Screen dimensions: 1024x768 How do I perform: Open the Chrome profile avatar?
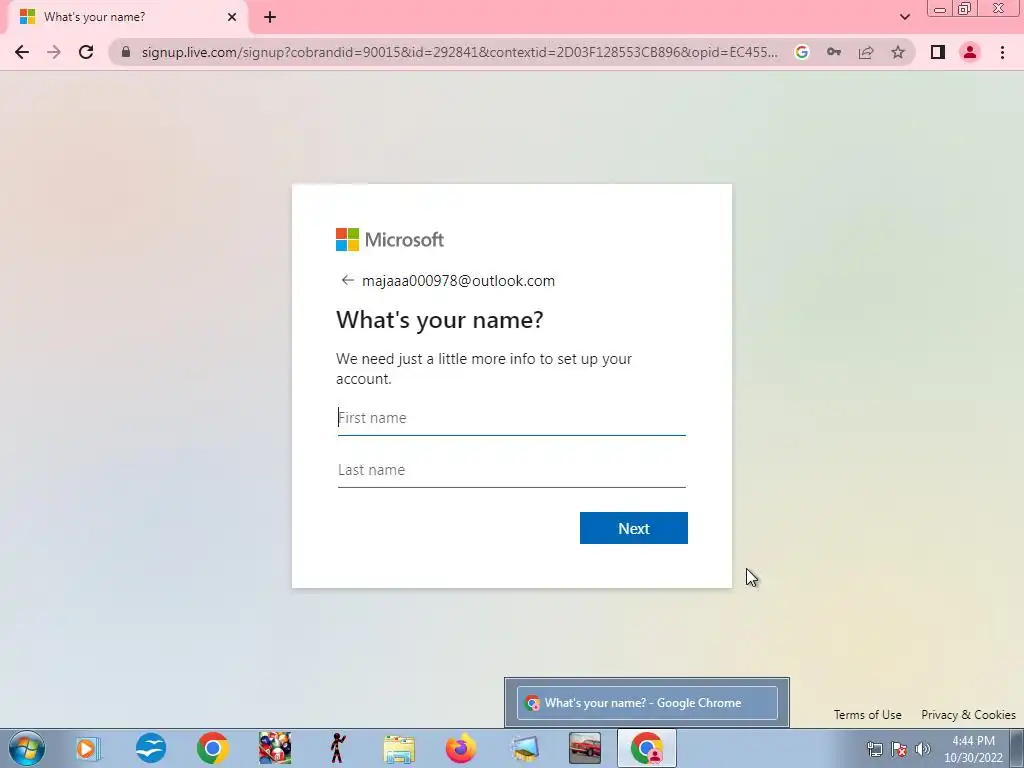970,52
